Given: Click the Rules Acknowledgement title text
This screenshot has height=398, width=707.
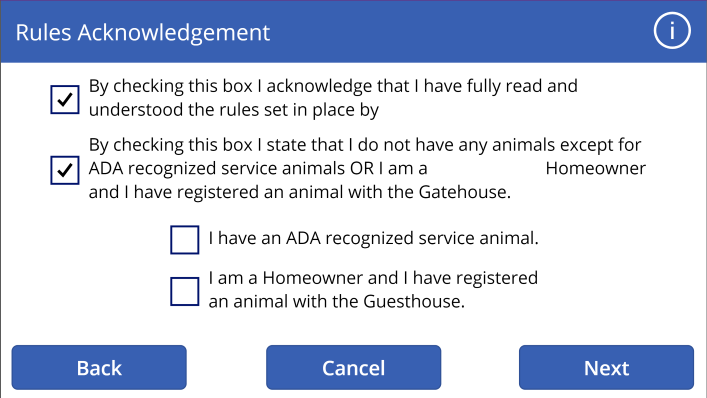Looking at the screenshot, I should (143, 33).
